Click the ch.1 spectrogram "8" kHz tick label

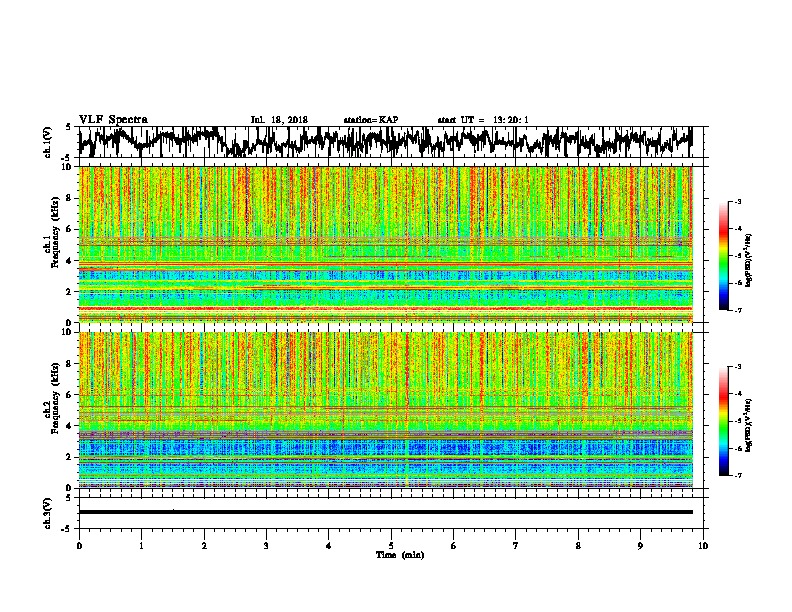point(69,198)
